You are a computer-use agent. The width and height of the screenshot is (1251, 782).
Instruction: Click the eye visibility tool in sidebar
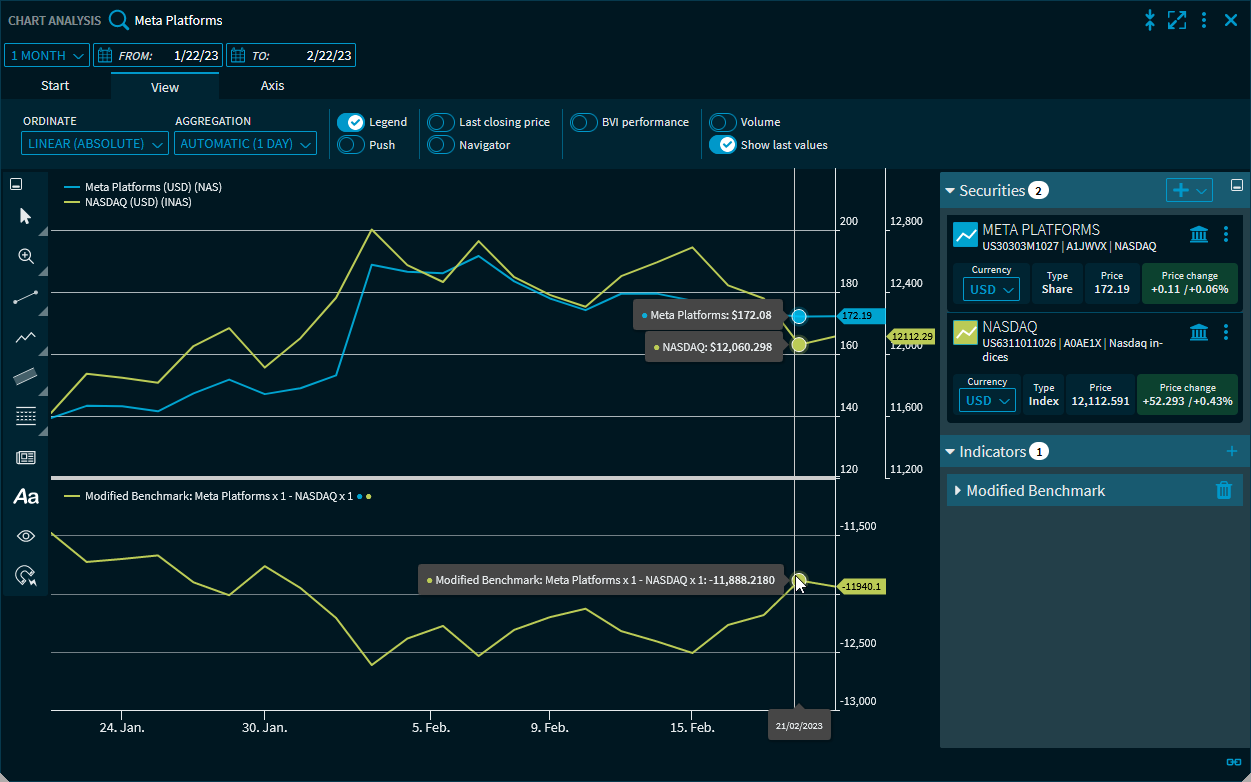[x=26, y=536]
